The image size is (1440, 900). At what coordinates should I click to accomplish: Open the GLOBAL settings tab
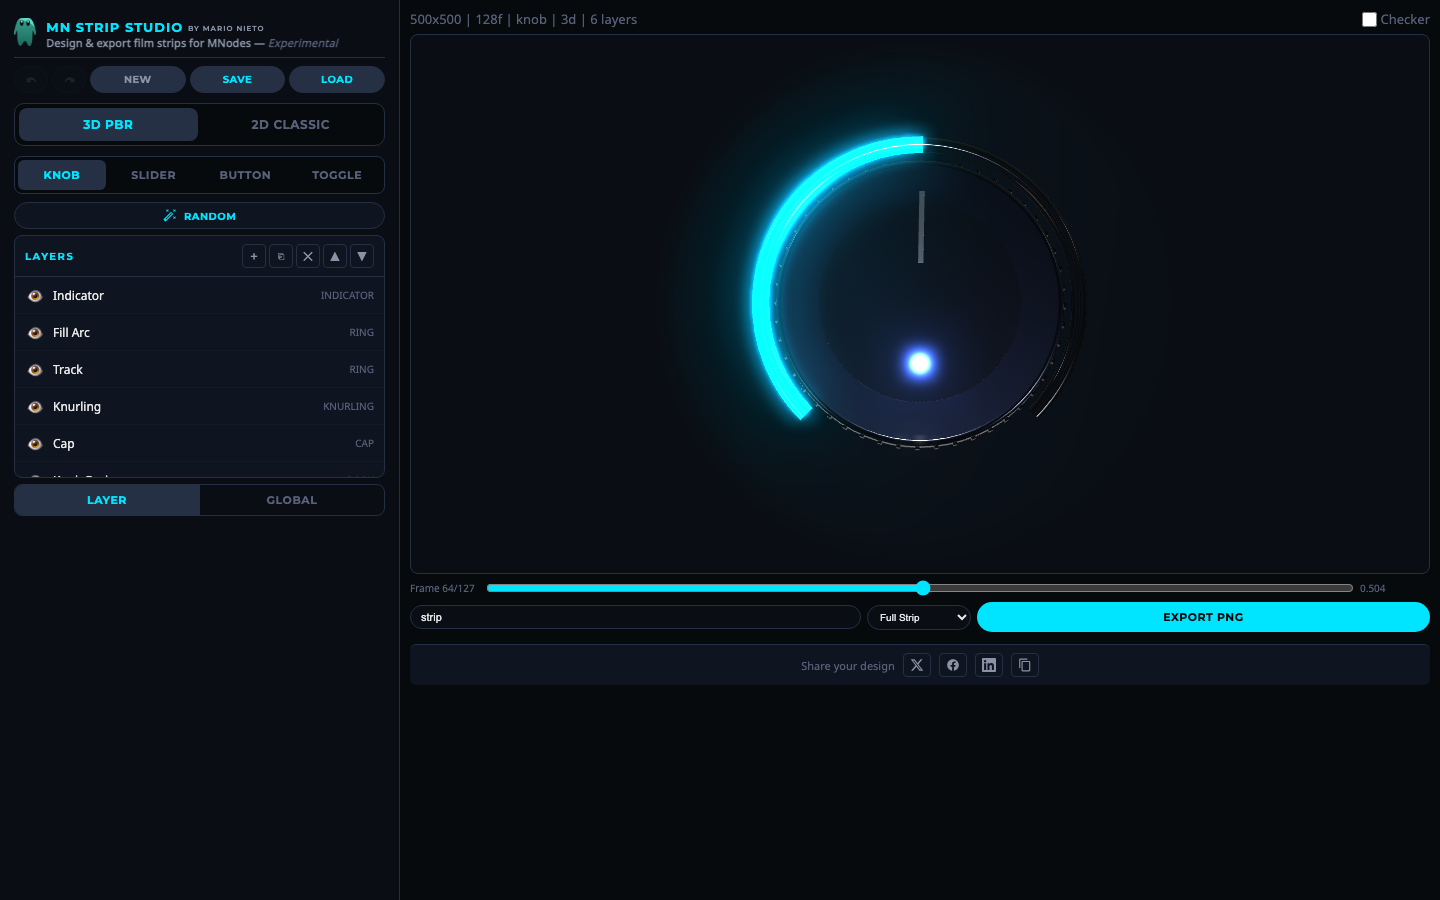coord(291,500)
